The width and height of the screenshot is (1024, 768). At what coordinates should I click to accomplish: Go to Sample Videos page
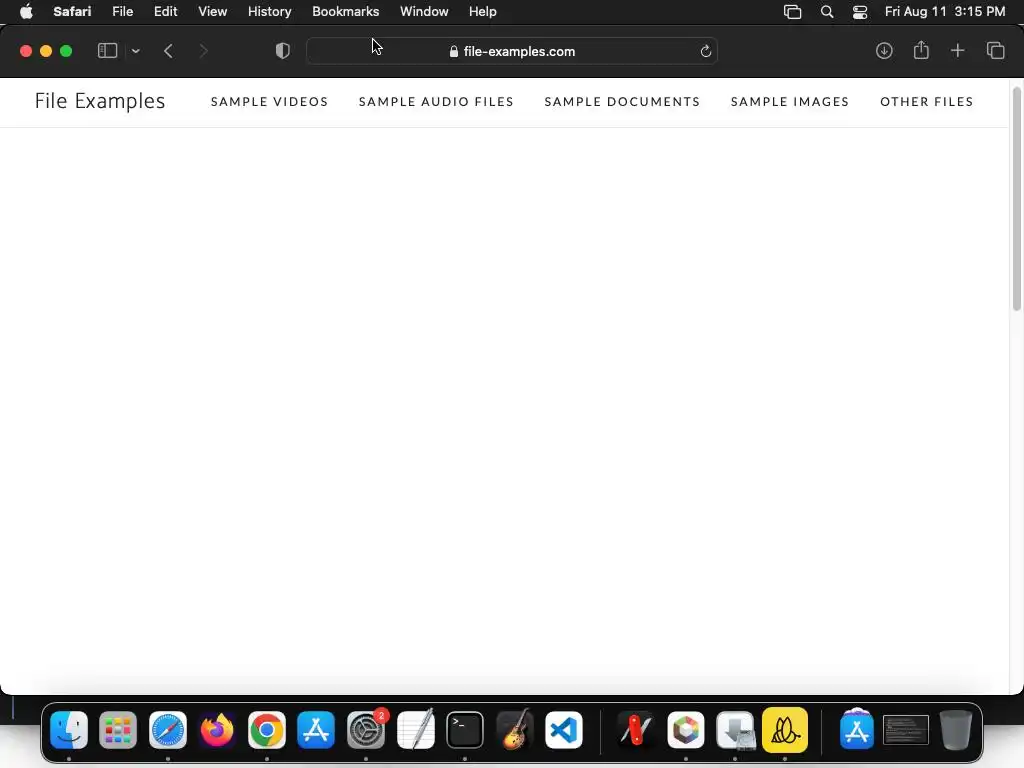269,102
